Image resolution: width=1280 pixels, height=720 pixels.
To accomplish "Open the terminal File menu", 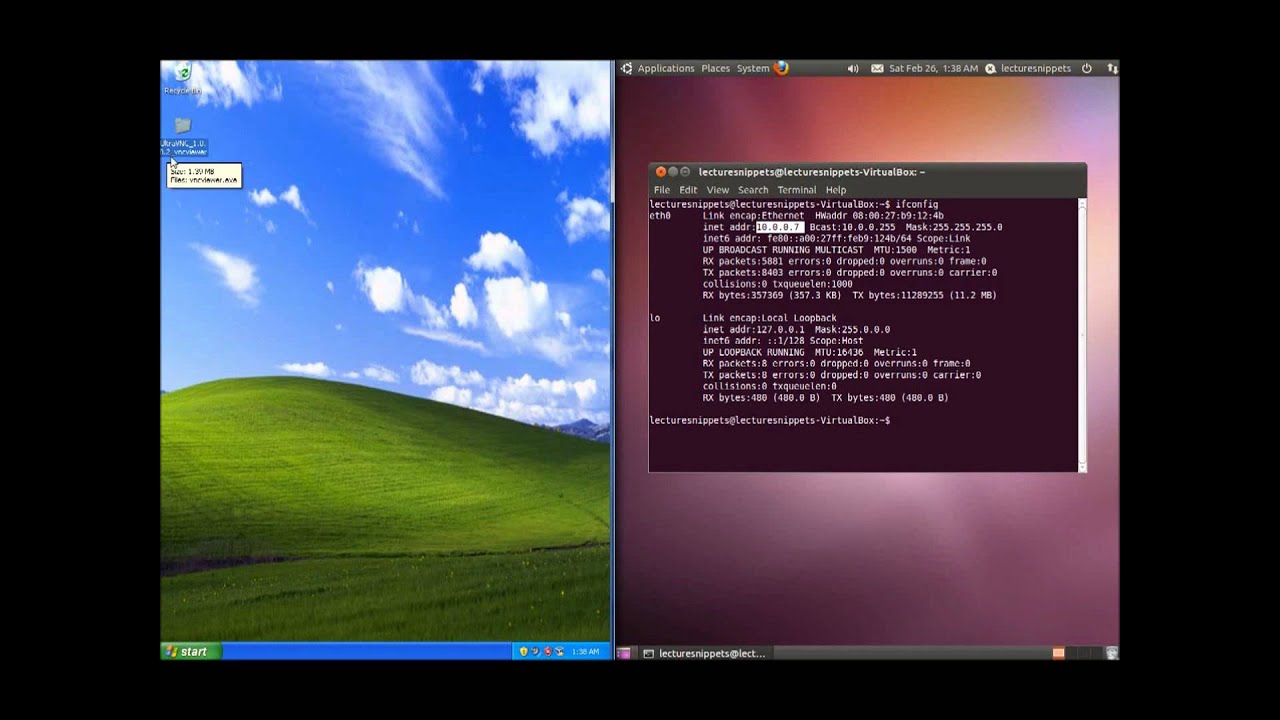I will coord(662,190).
